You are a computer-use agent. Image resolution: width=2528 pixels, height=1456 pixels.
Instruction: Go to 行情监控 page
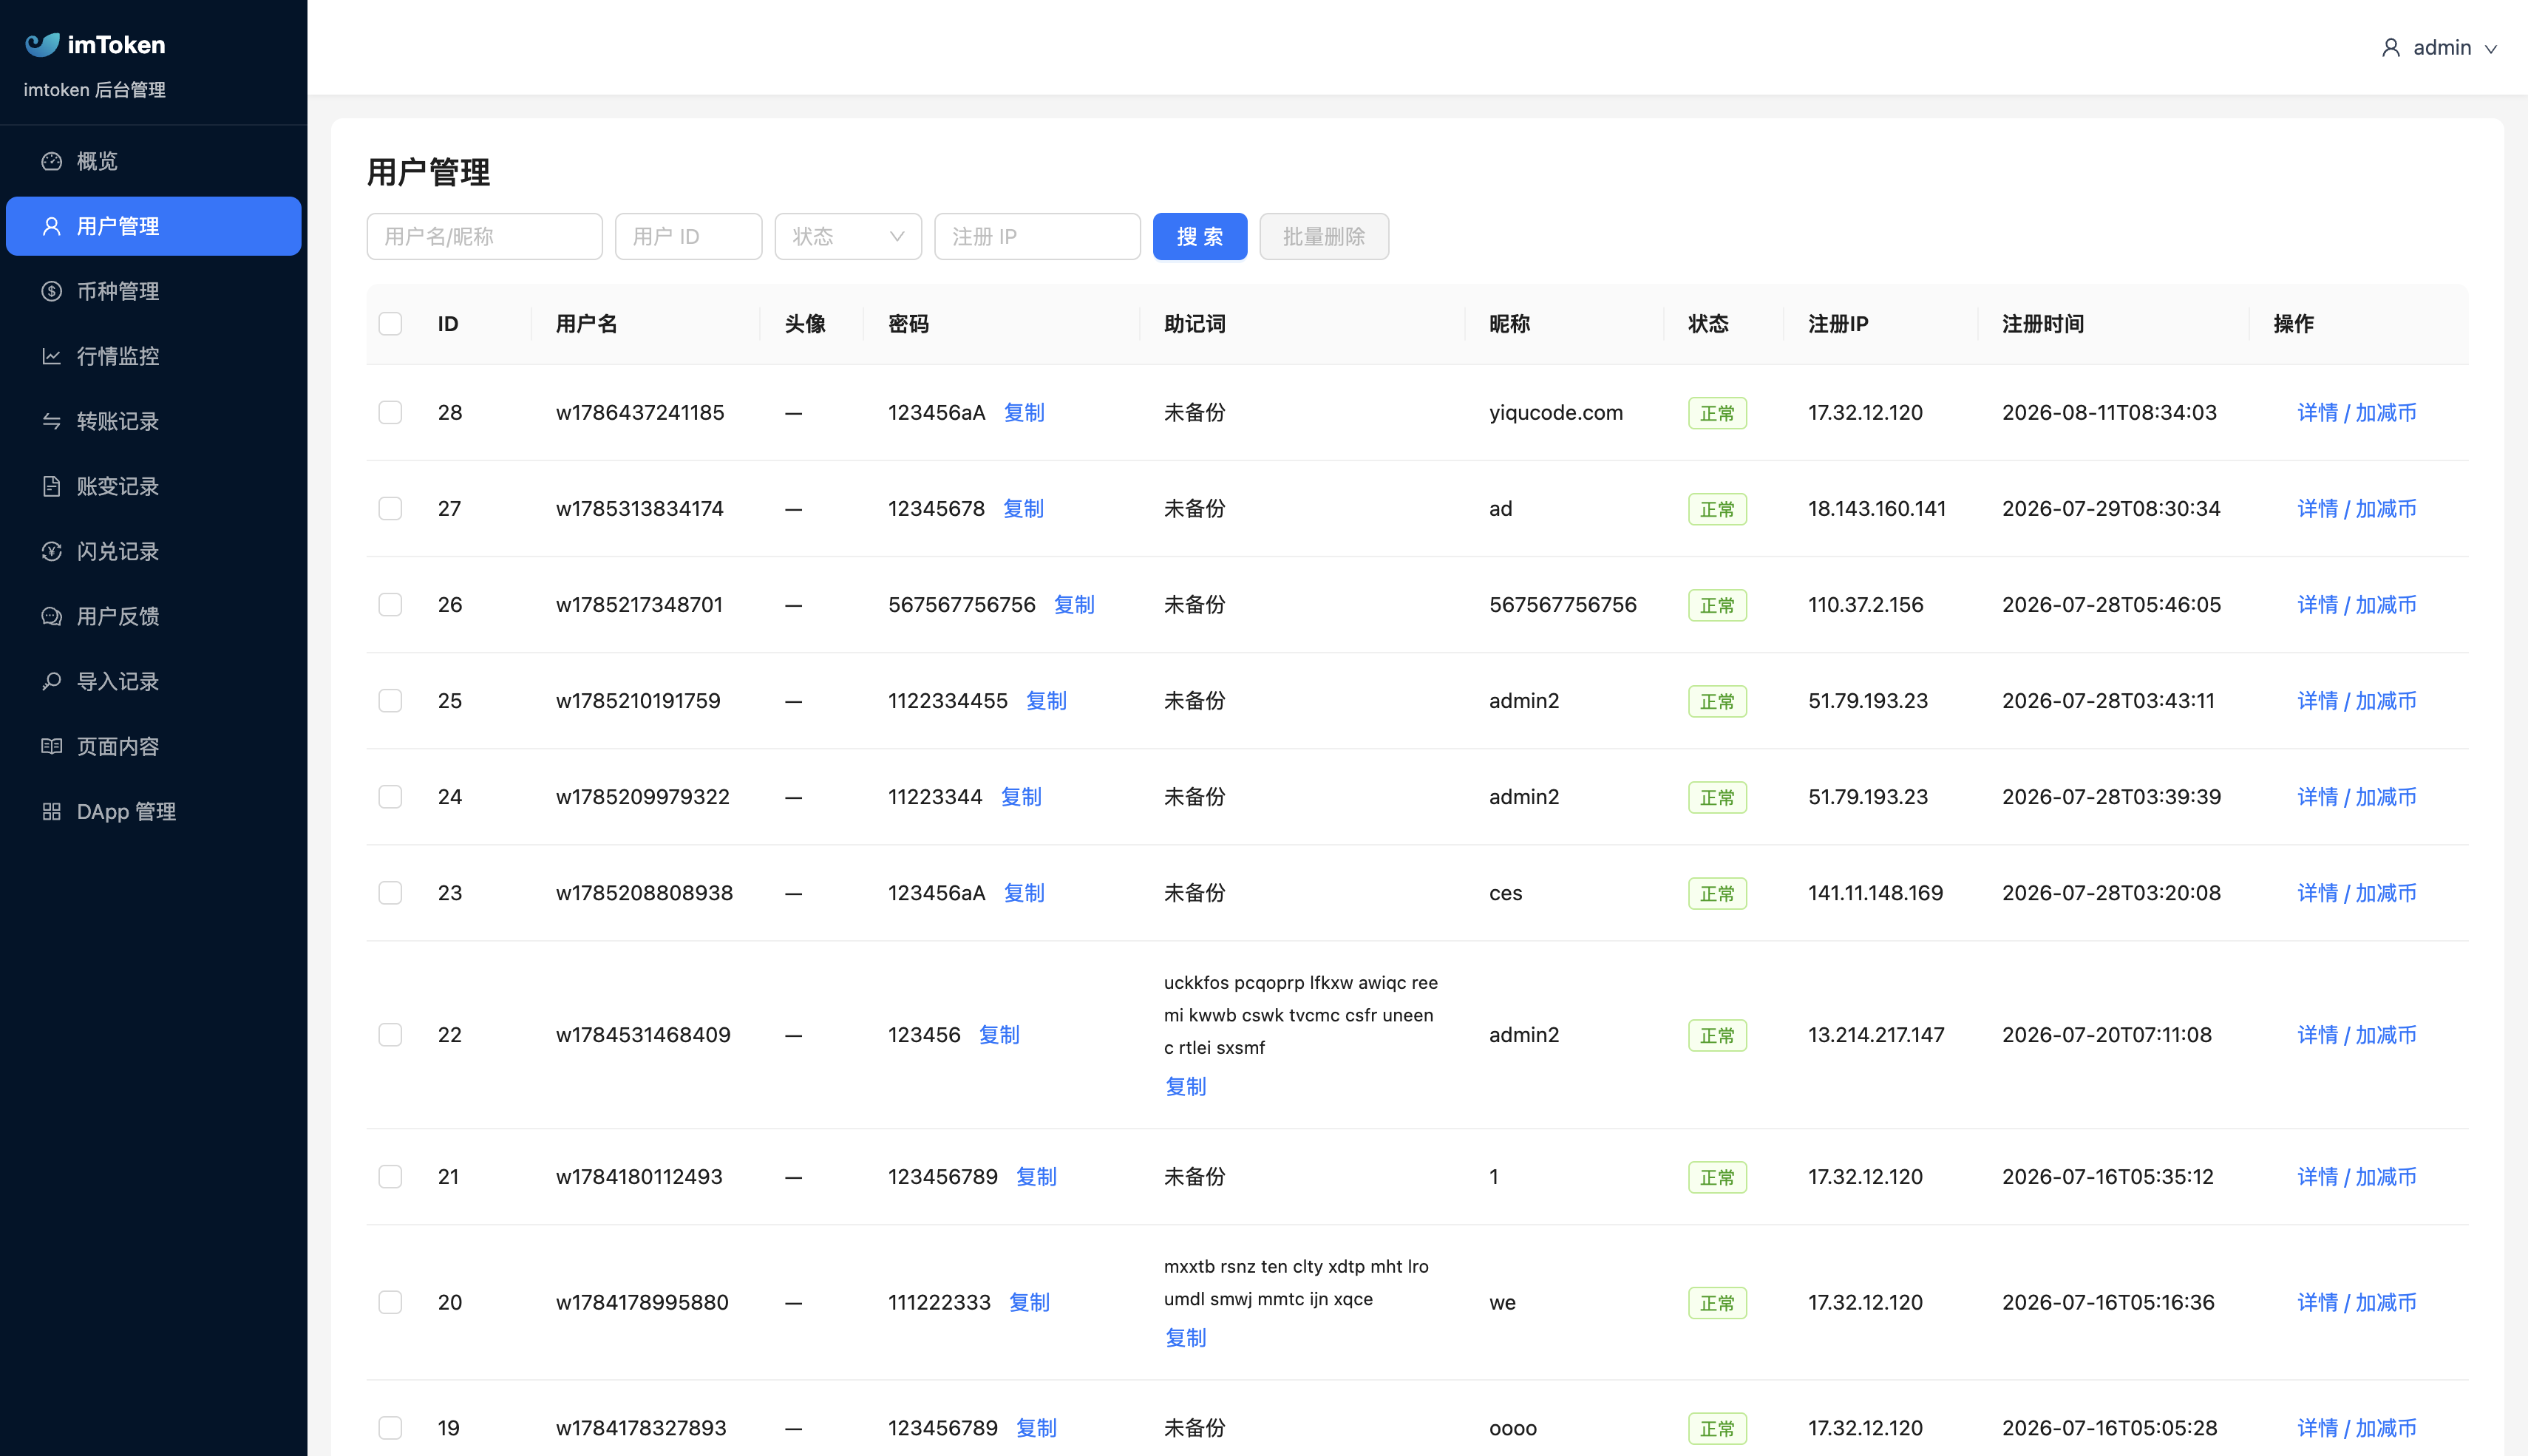click(154, 356)
